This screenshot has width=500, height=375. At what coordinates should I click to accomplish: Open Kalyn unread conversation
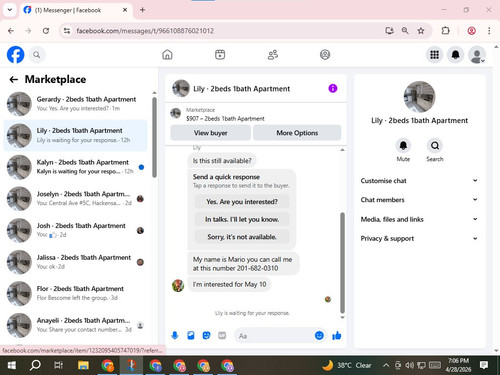(x=75, y=167)
